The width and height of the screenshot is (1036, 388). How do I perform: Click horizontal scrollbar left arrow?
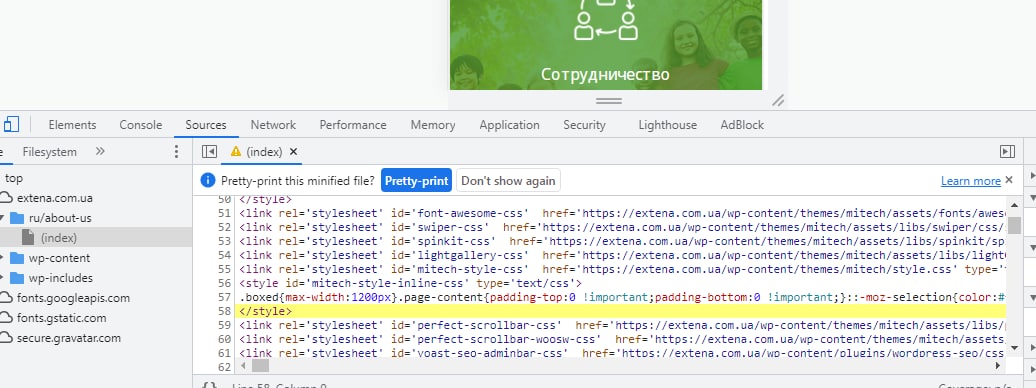(x=243, y=366)
